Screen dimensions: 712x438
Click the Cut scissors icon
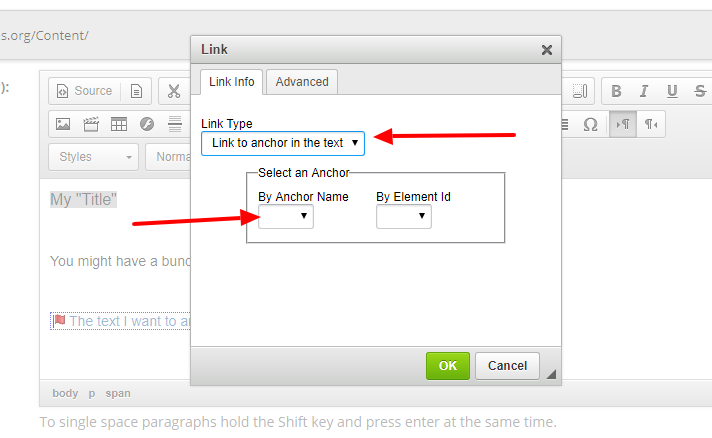174,91
